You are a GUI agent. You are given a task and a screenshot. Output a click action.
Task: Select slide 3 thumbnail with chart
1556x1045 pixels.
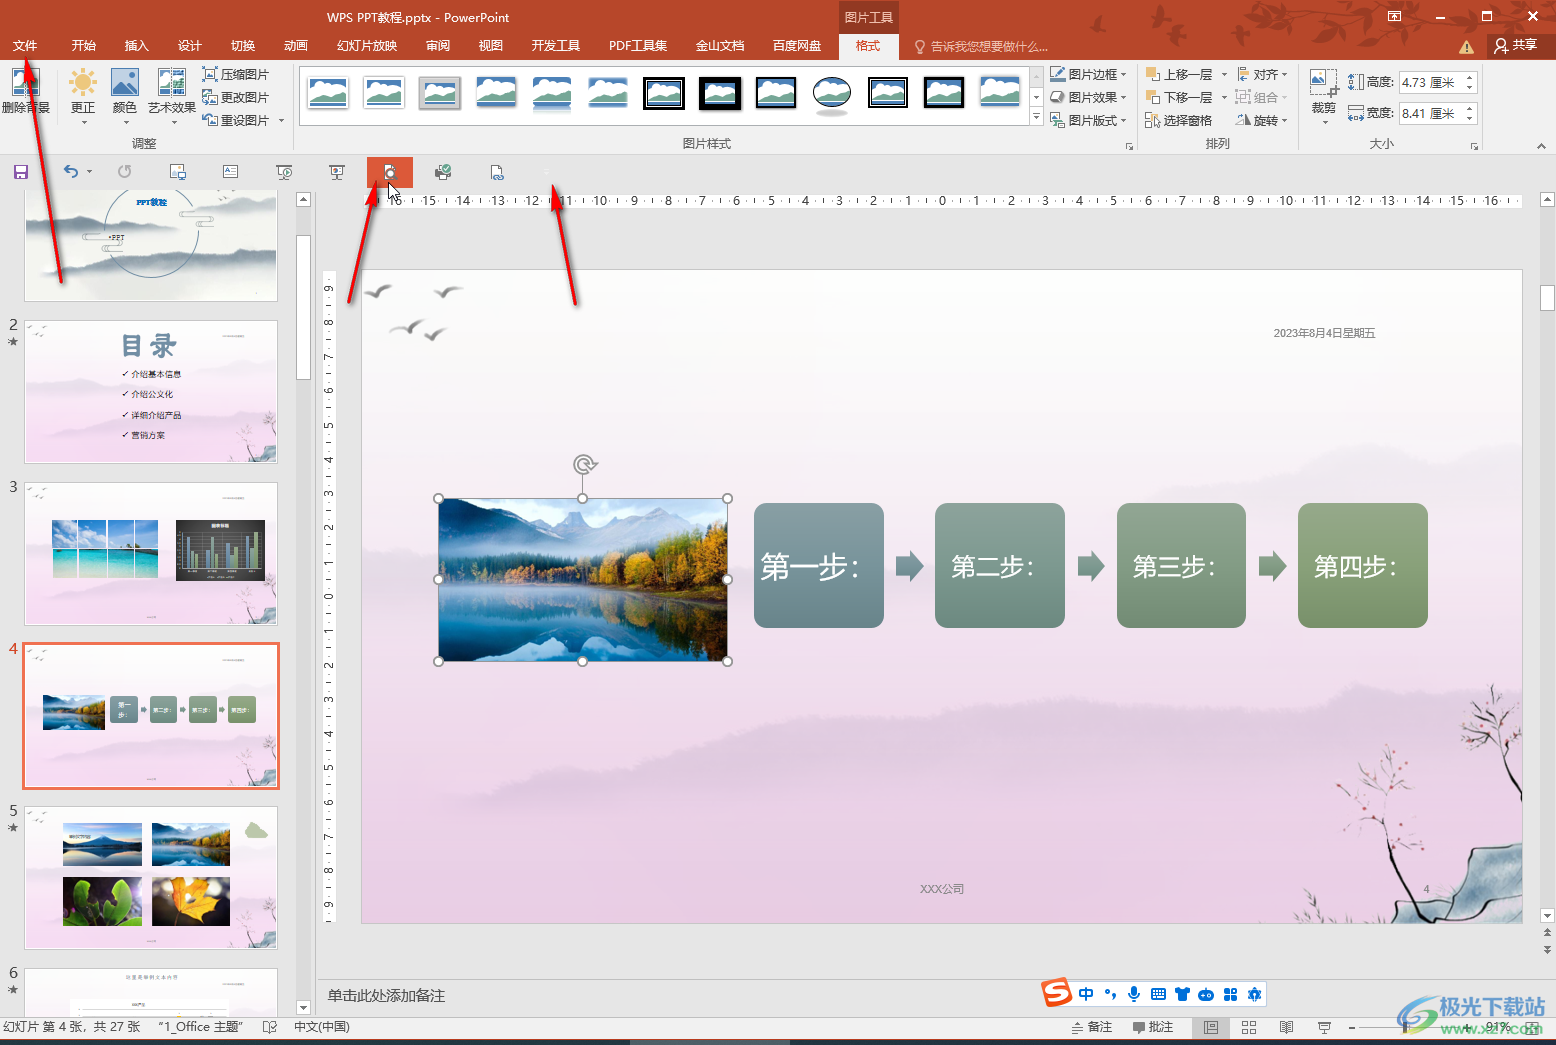(151, 553)
